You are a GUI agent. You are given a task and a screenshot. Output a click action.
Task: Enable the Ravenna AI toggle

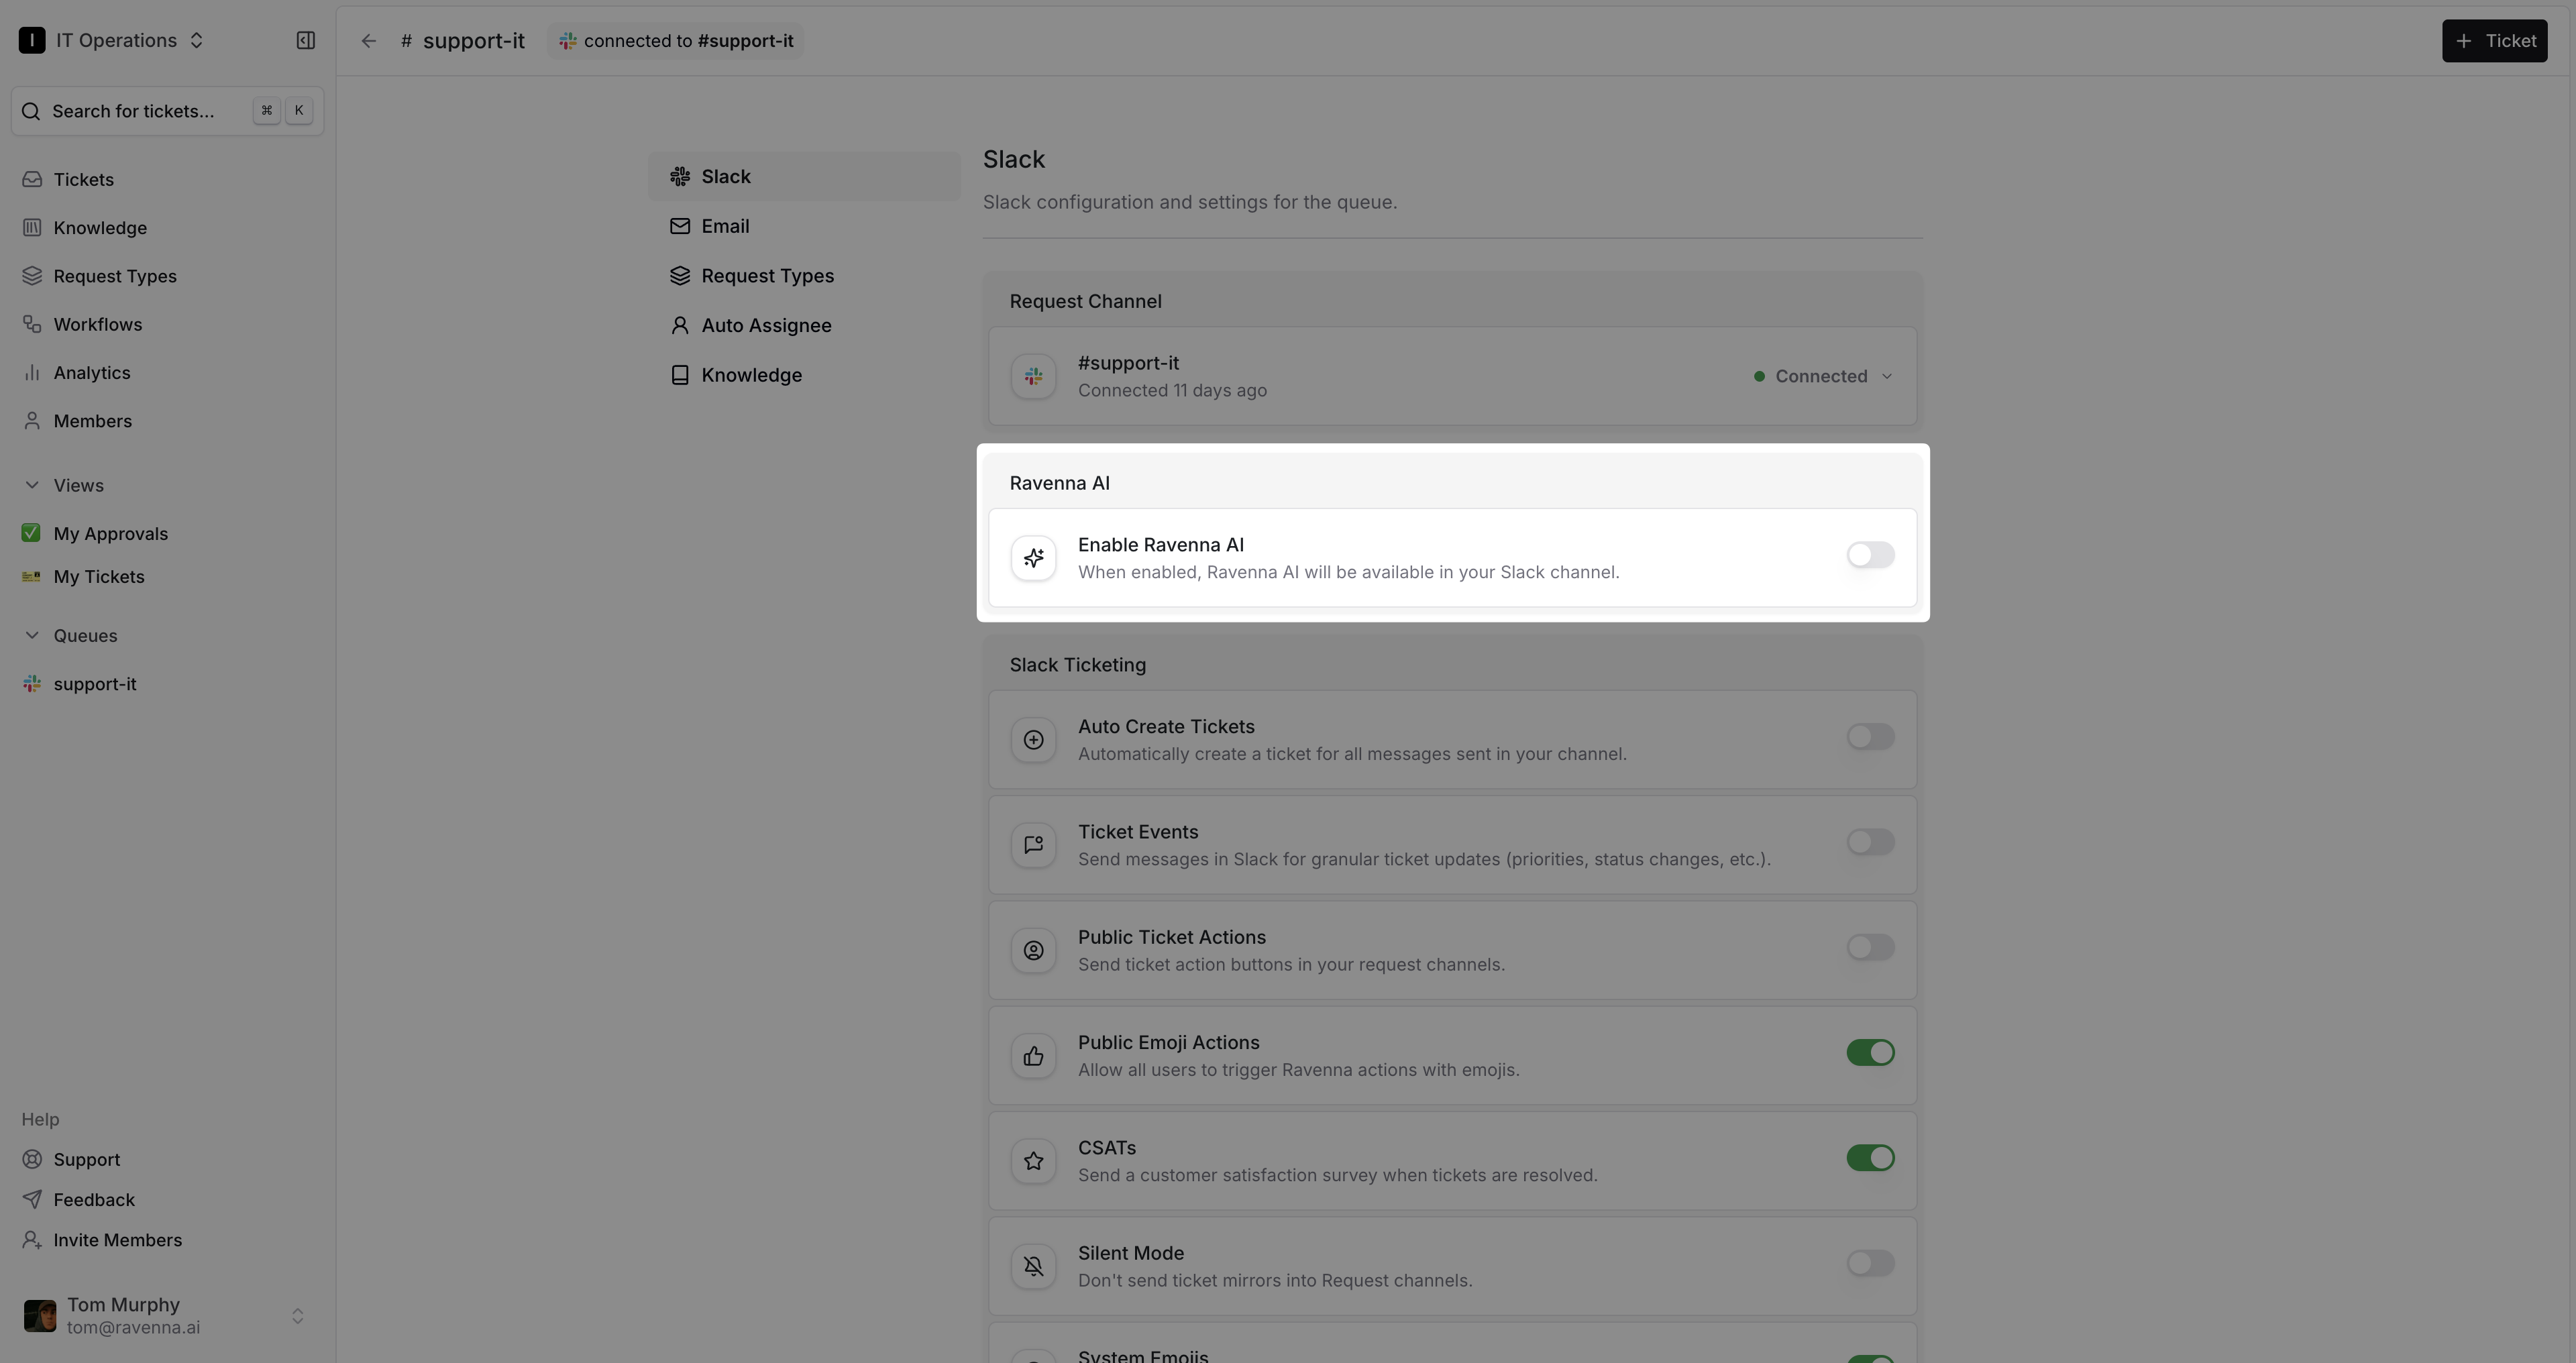(x=1870, y=555)
